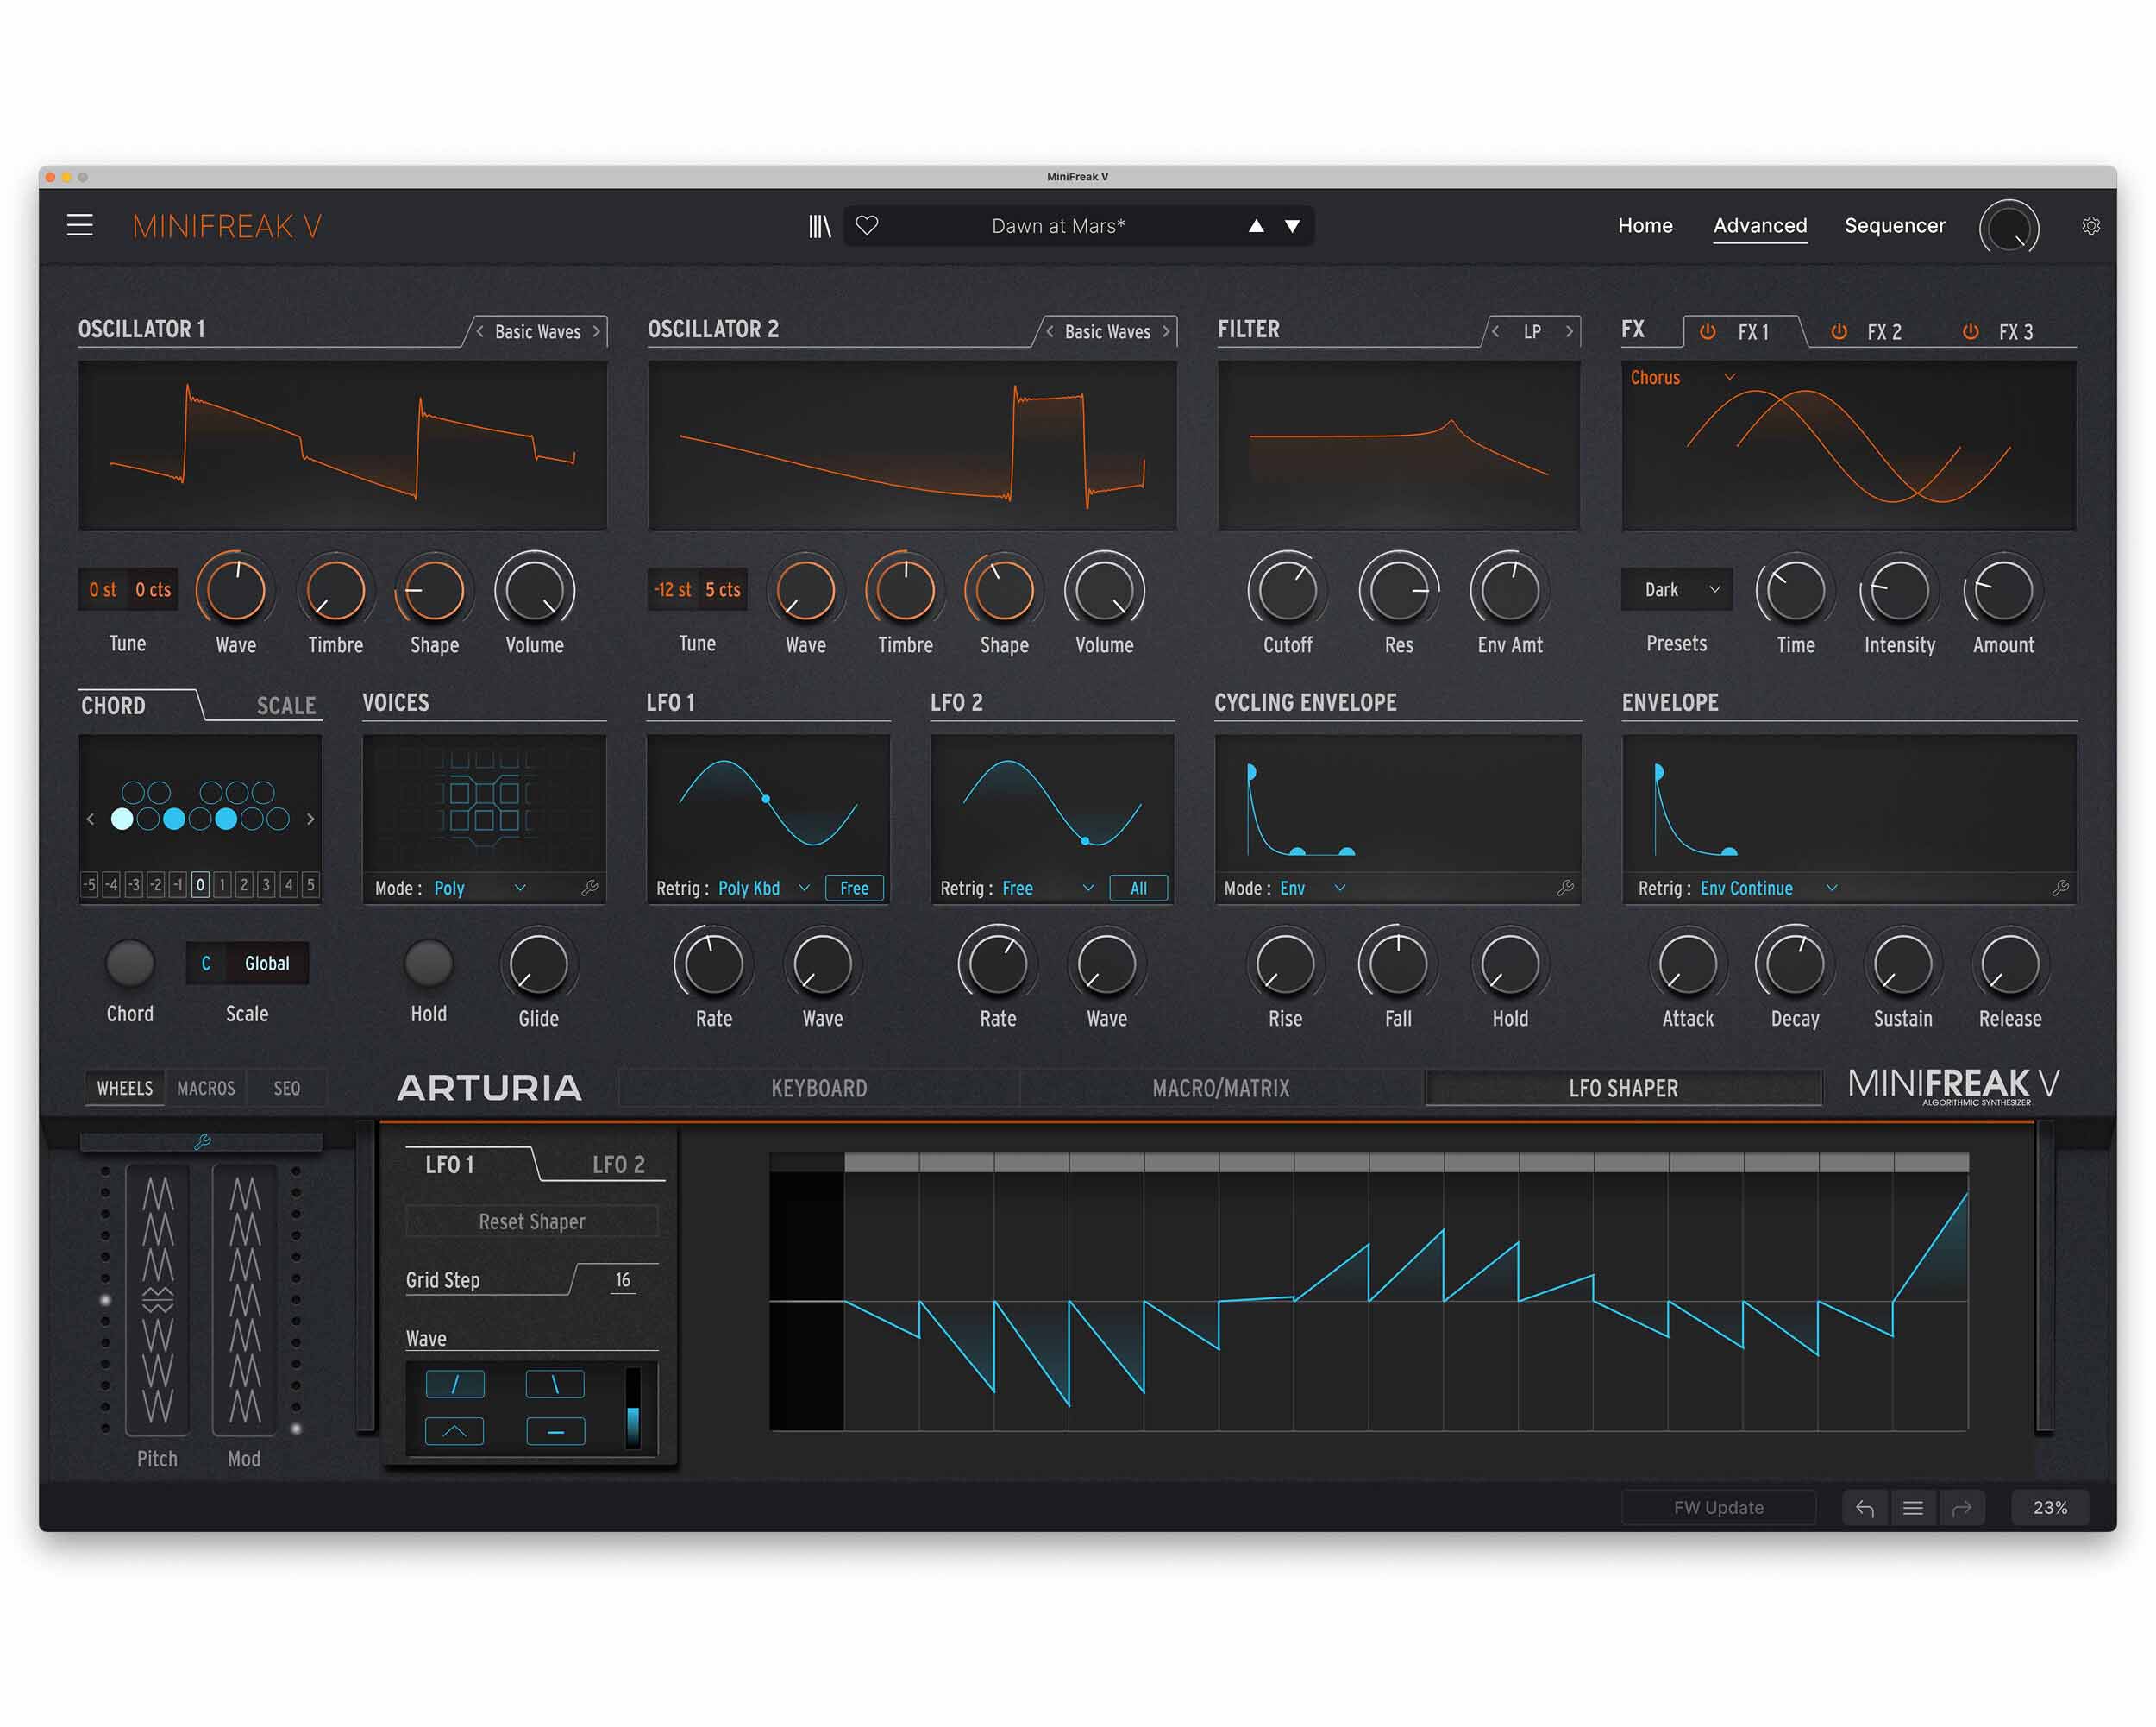The image size is (2156, 1727).
Task: Undo last action arrow
Action: pos(1865,1508)
